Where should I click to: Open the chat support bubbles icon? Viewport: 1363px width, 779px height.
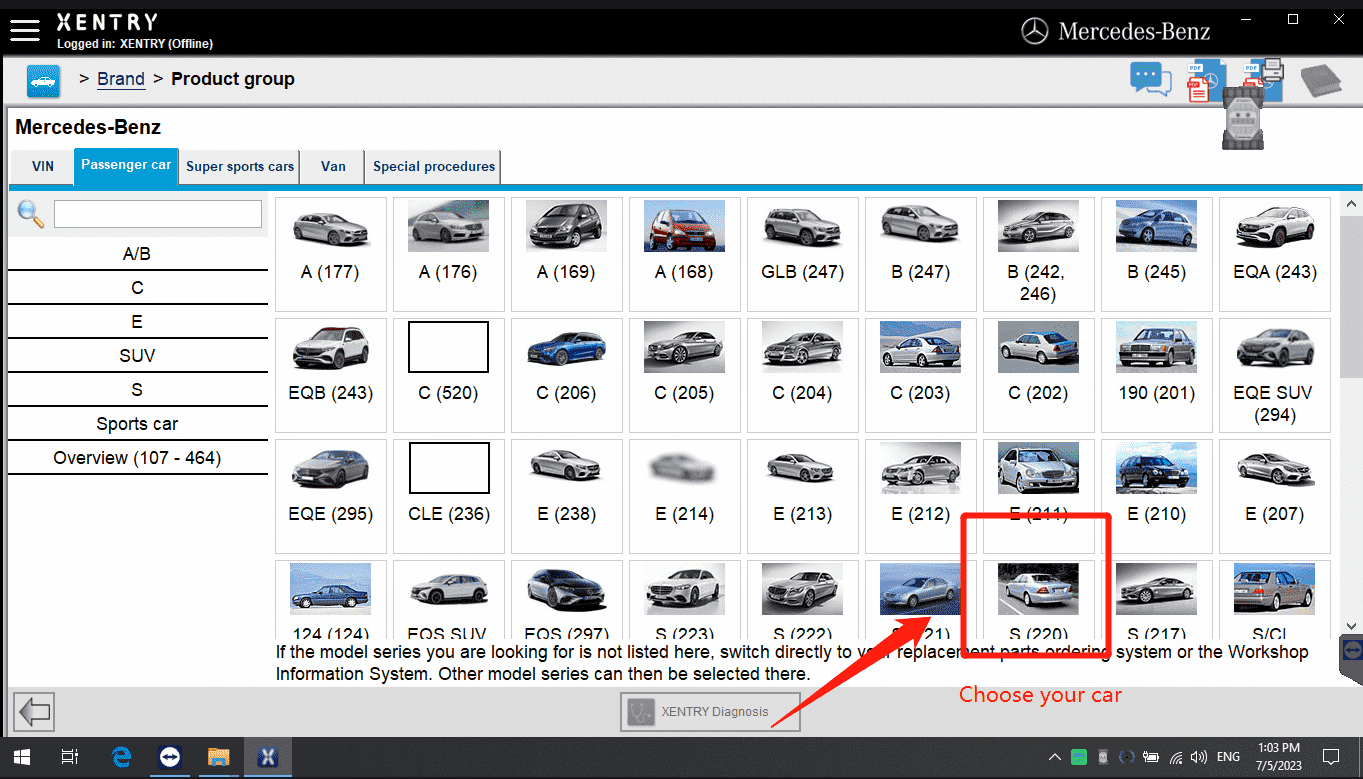pyautogui.click(x=1151, y=79)
